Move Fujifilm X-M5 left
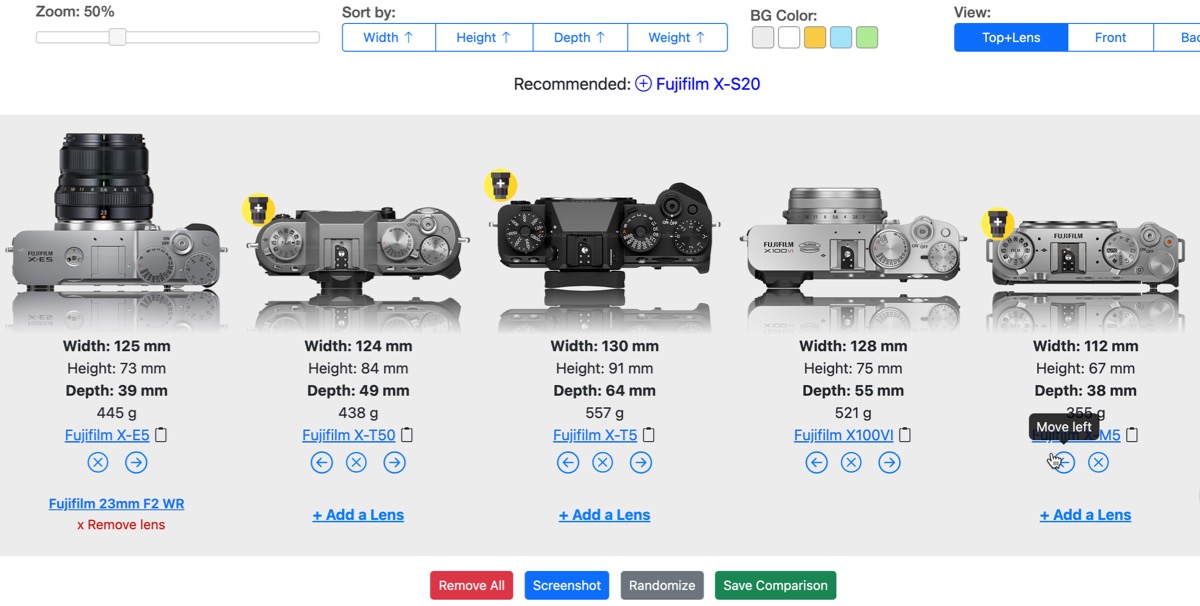The width and height of the screenshot is (1200, 606). (x=1064, y=462)
